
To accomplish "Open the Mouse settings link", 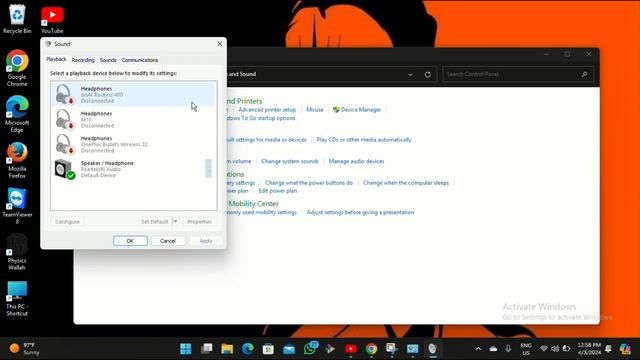I will click(x=315, y=110).
